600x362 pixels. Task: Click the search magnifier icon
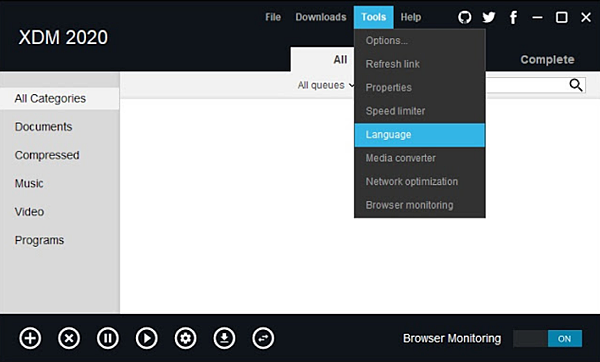[x=576, y=85]
